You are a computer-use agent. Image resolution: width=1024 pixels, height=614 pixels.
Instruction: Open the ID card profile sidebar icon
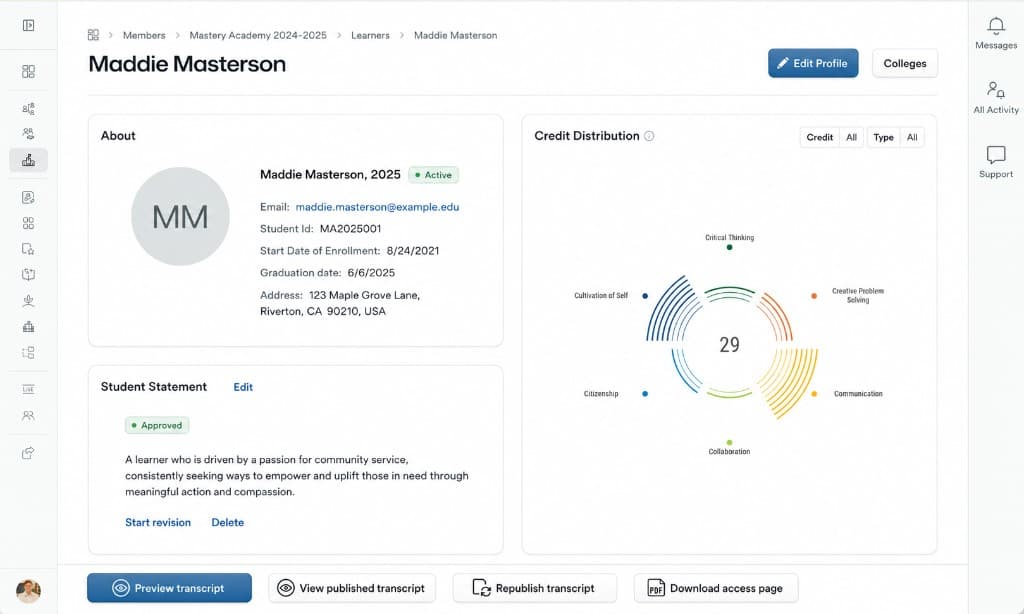28,197
